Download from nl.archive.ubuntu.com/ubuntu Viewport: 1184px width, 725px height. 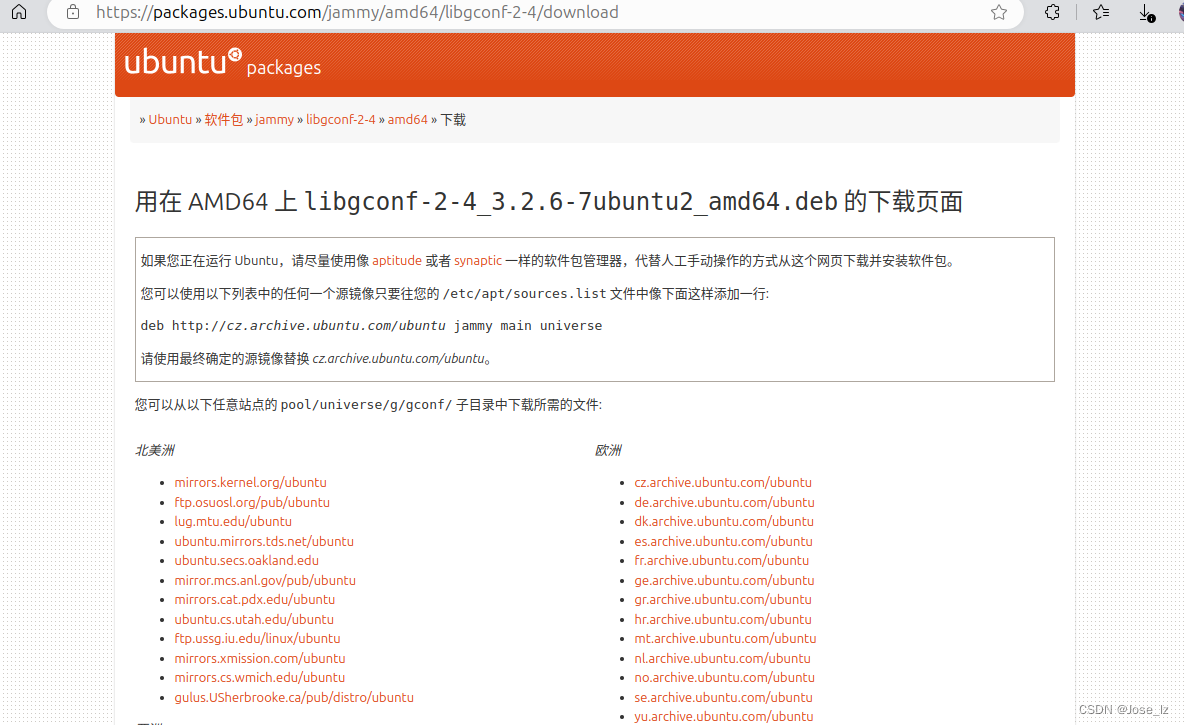pos(723,658)
